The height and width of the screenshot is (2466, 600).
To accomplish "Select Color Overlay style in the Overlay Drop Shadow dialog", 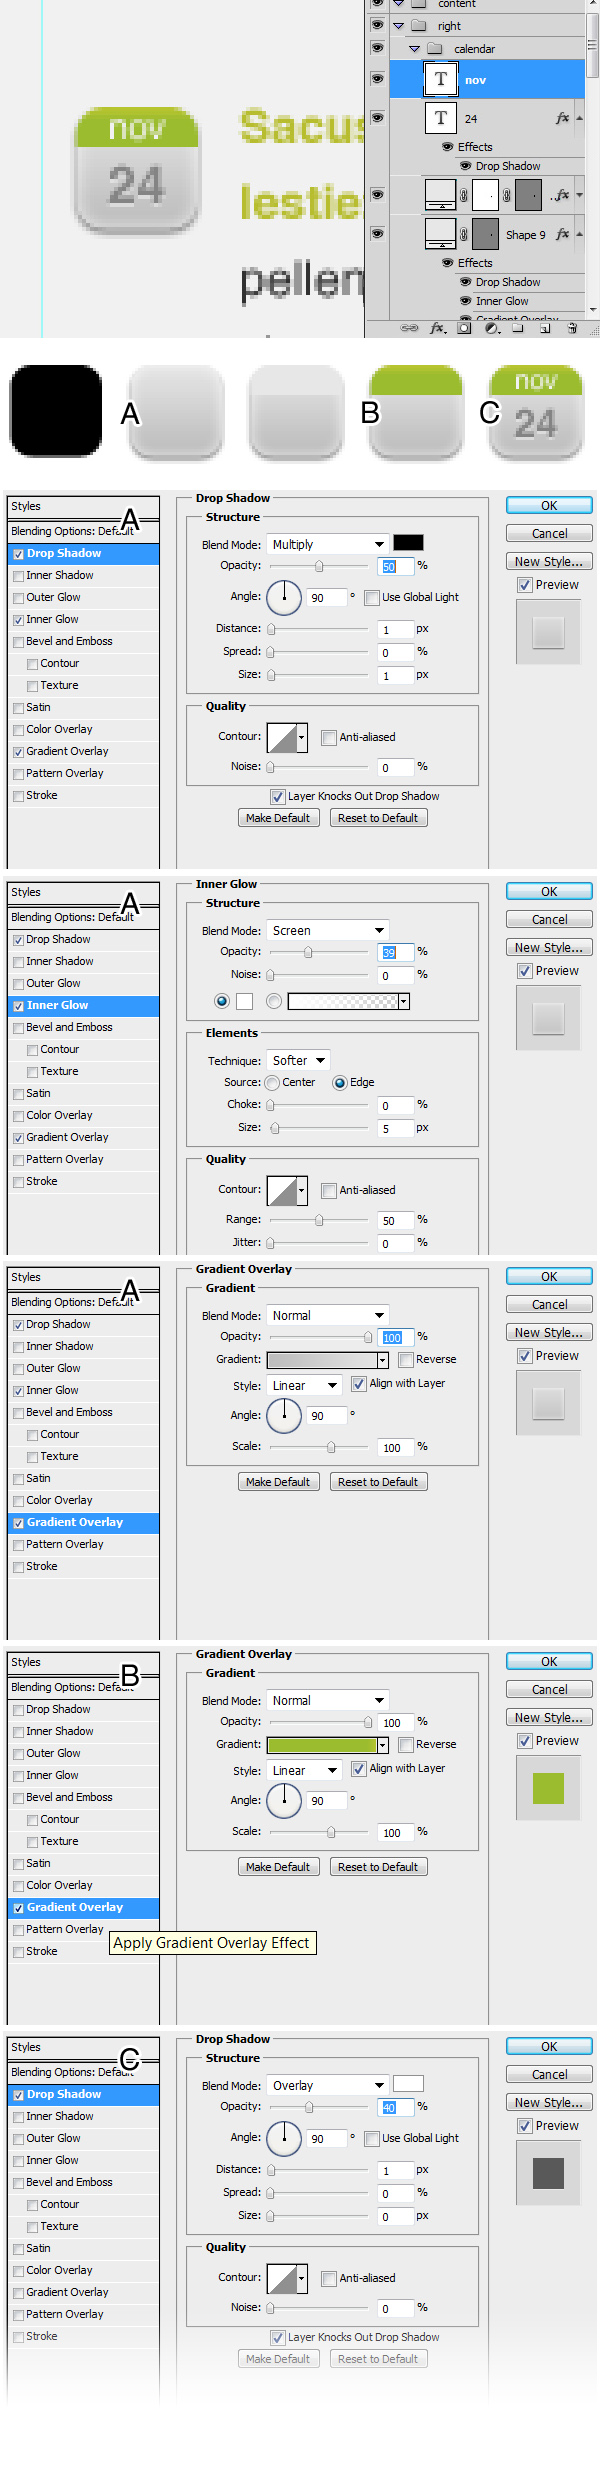I will 83,2270.
